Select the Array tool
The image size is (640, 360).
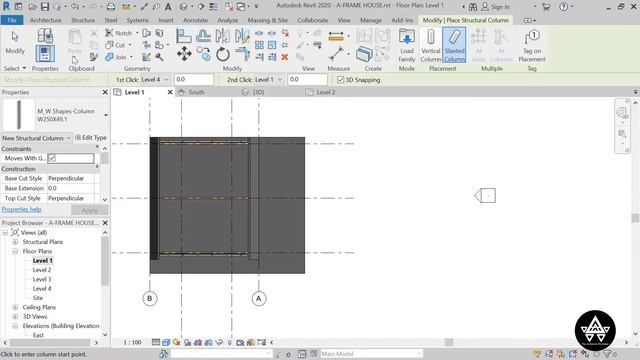[259, 45]
